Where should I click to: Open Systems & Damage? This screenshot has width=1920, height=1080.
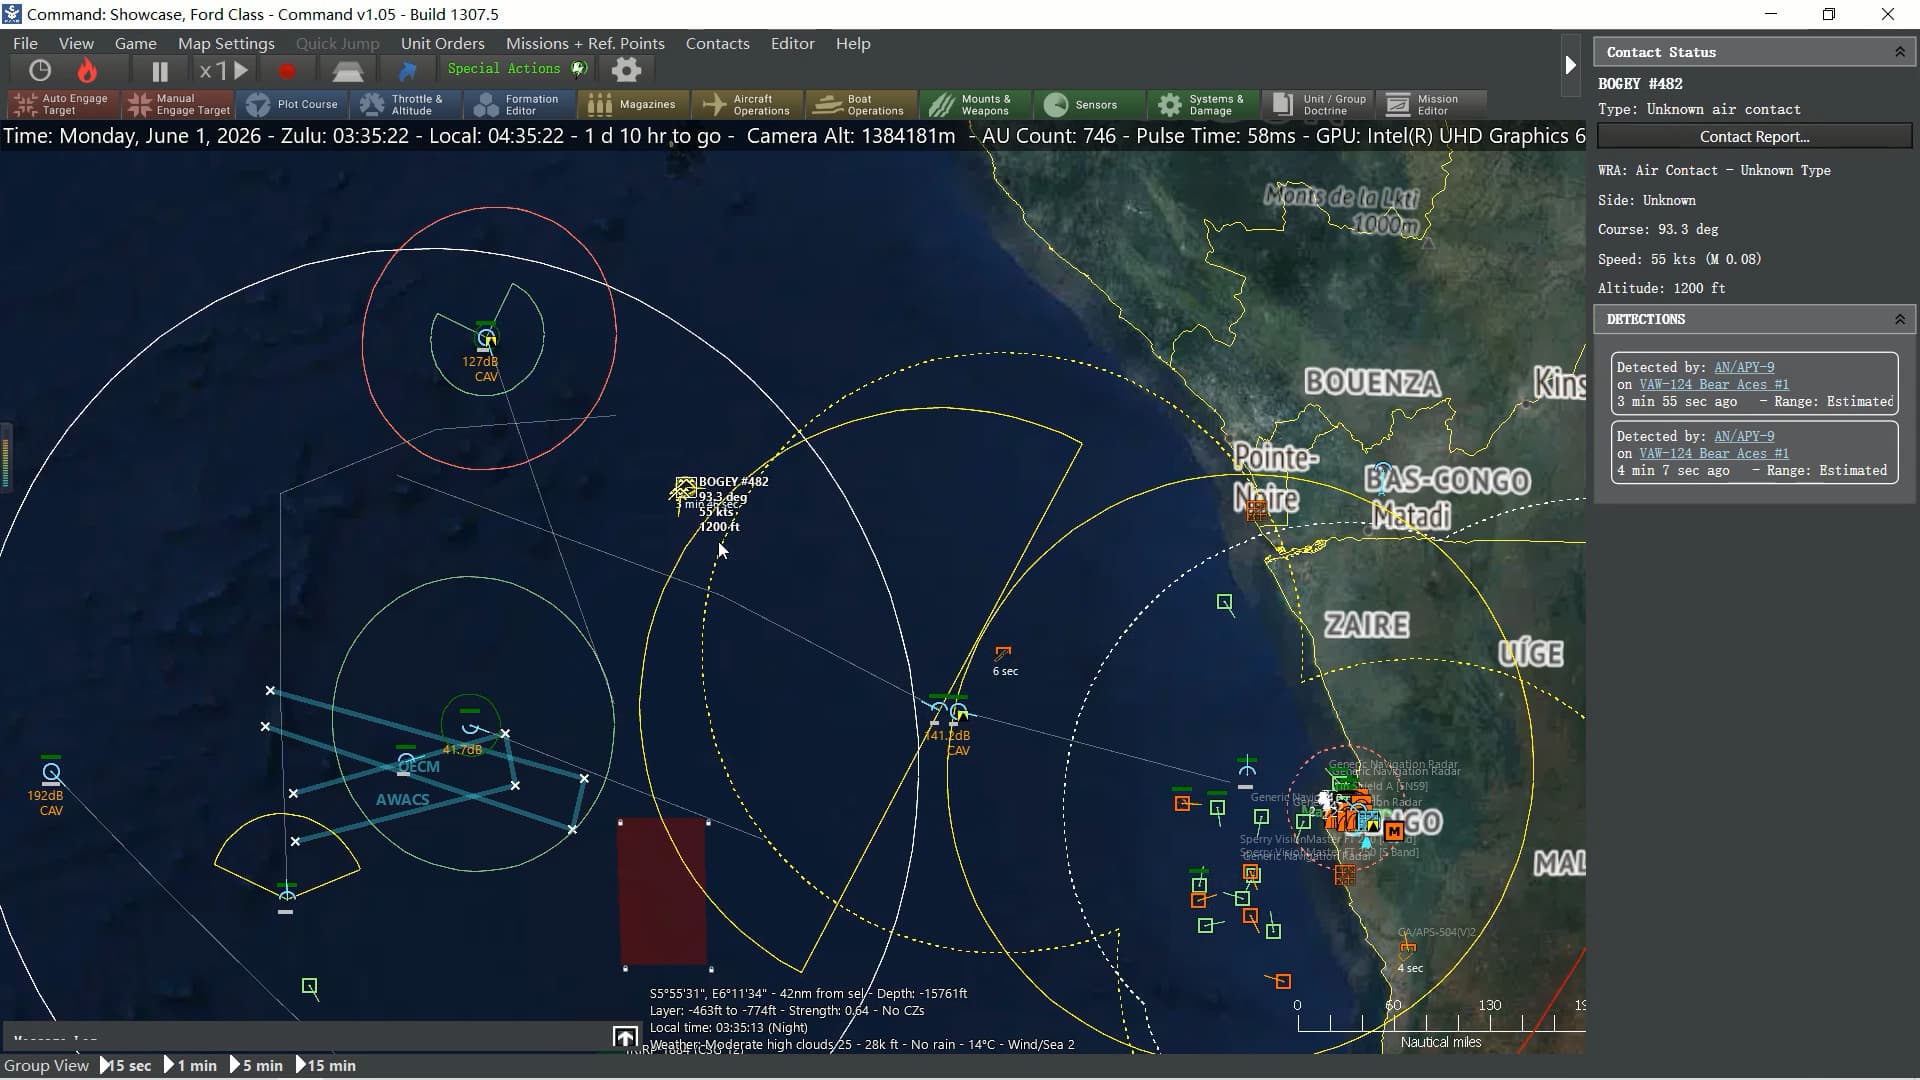[1202, 104]
